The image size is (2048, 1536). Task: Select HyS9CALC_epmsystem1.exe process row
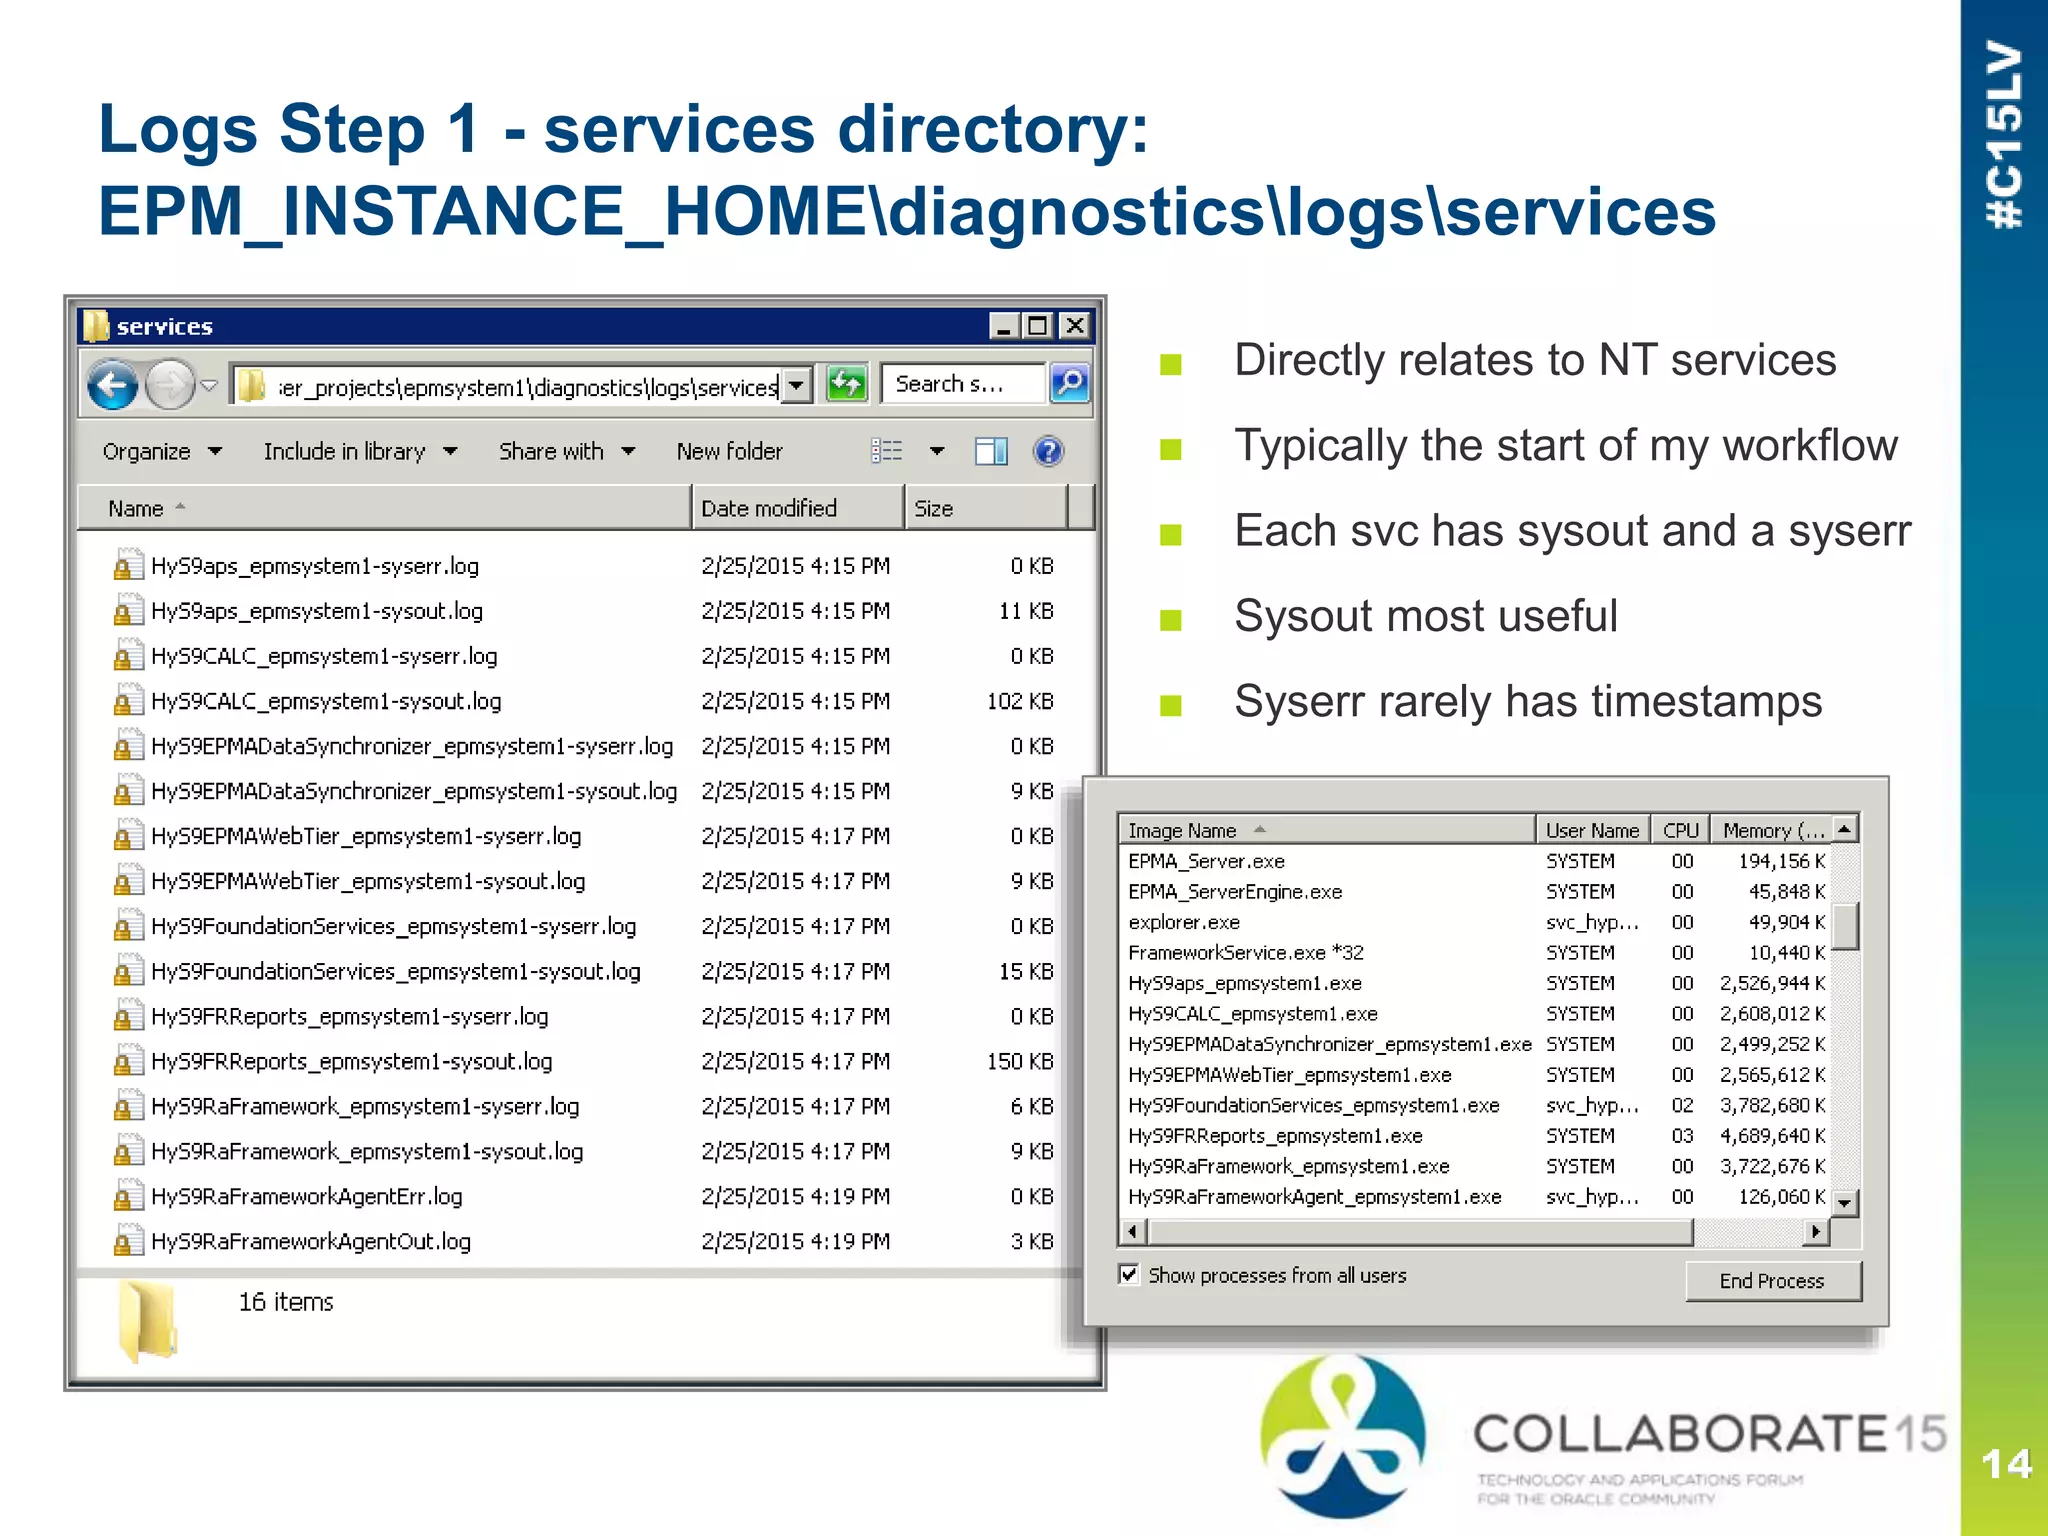tap(1476, 1013)
